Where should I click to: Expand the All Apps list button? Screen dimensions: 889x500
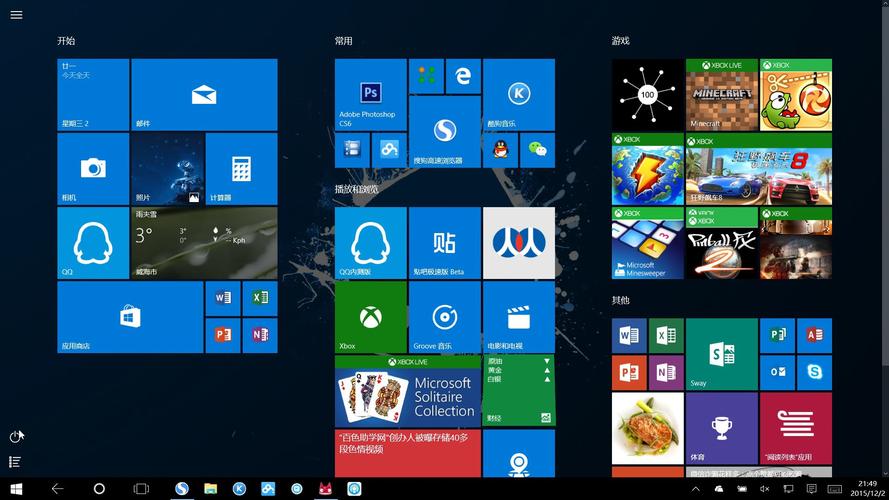pos(16,462)
